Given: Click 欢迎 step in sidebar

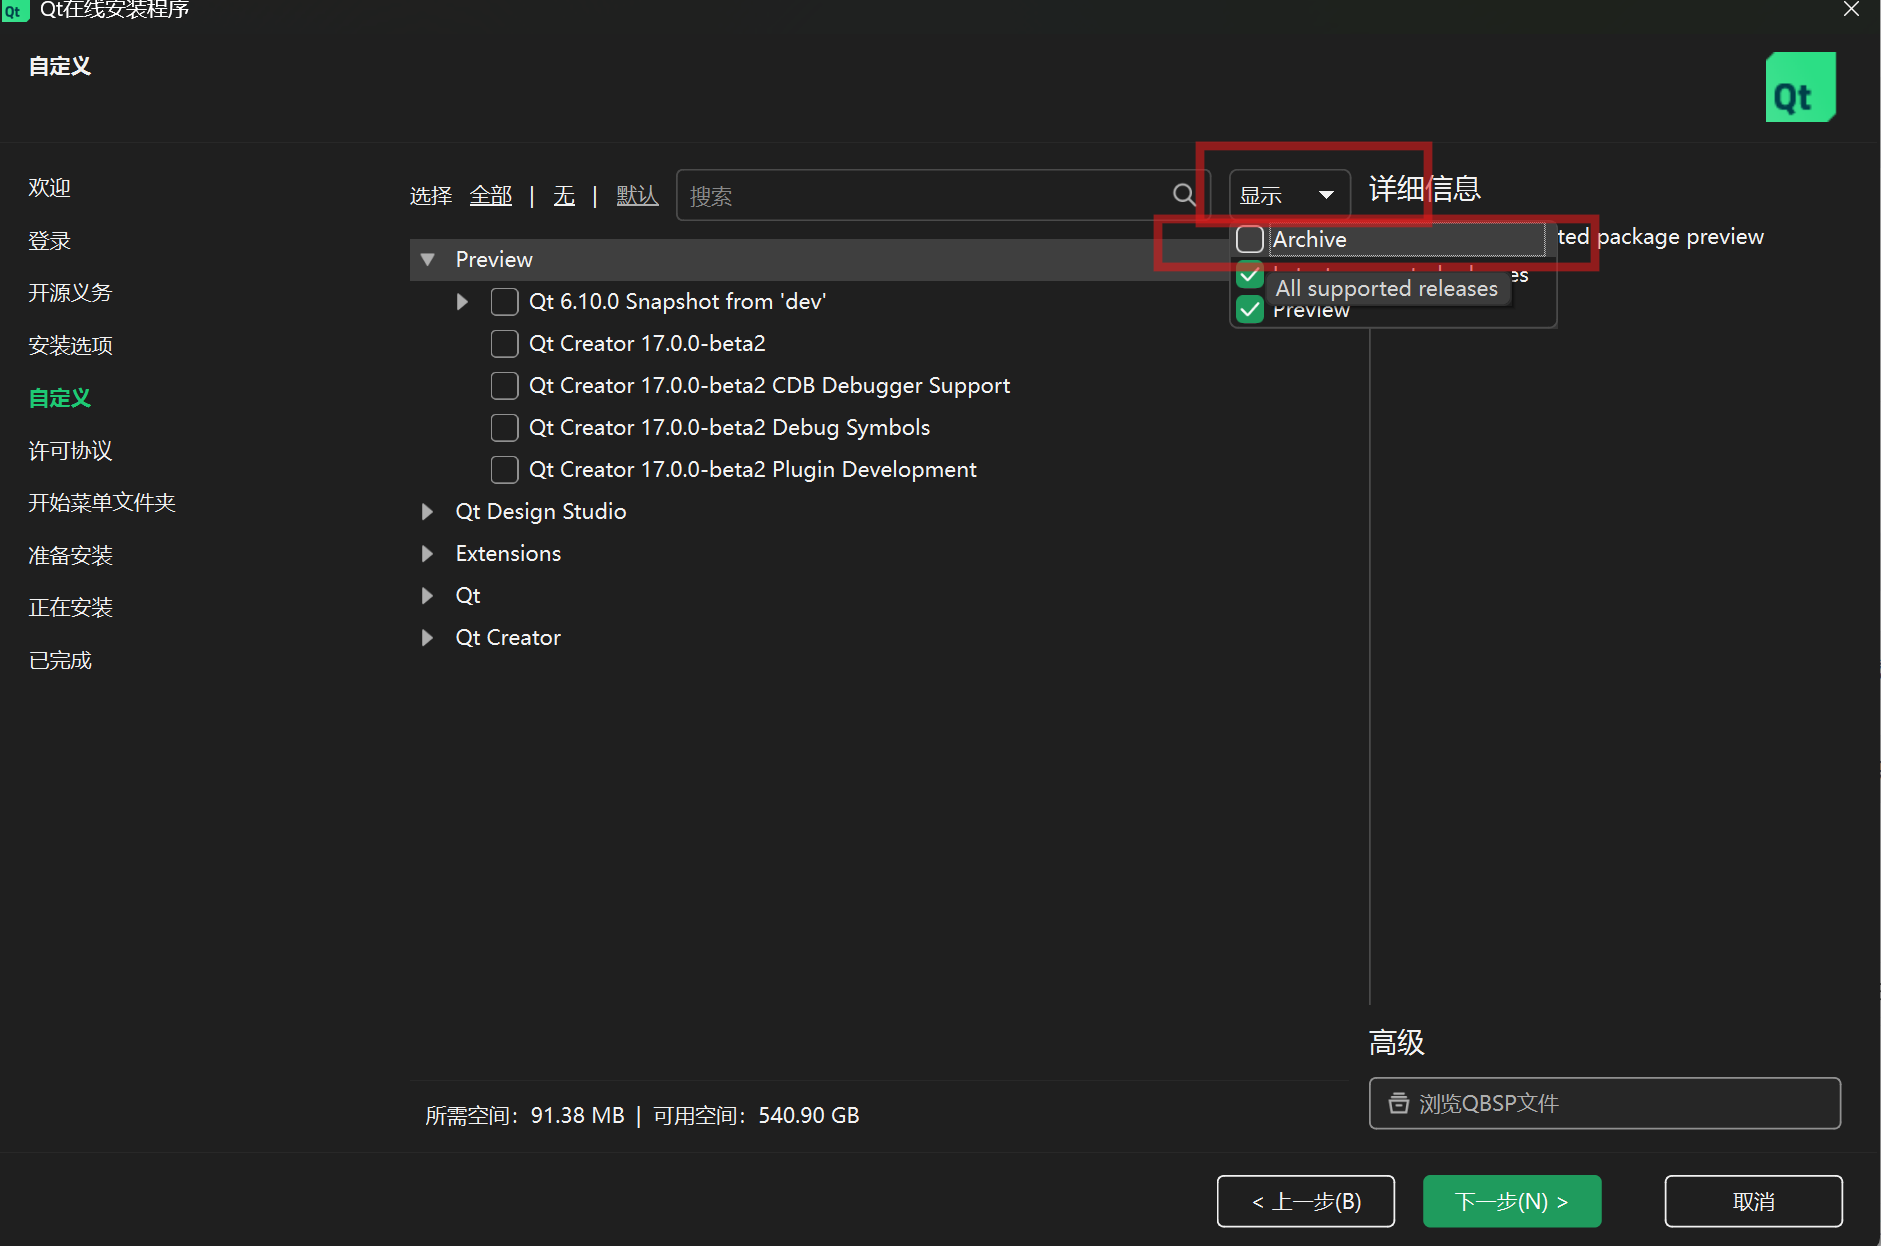Looking at the screenshot, I should 50,188.
